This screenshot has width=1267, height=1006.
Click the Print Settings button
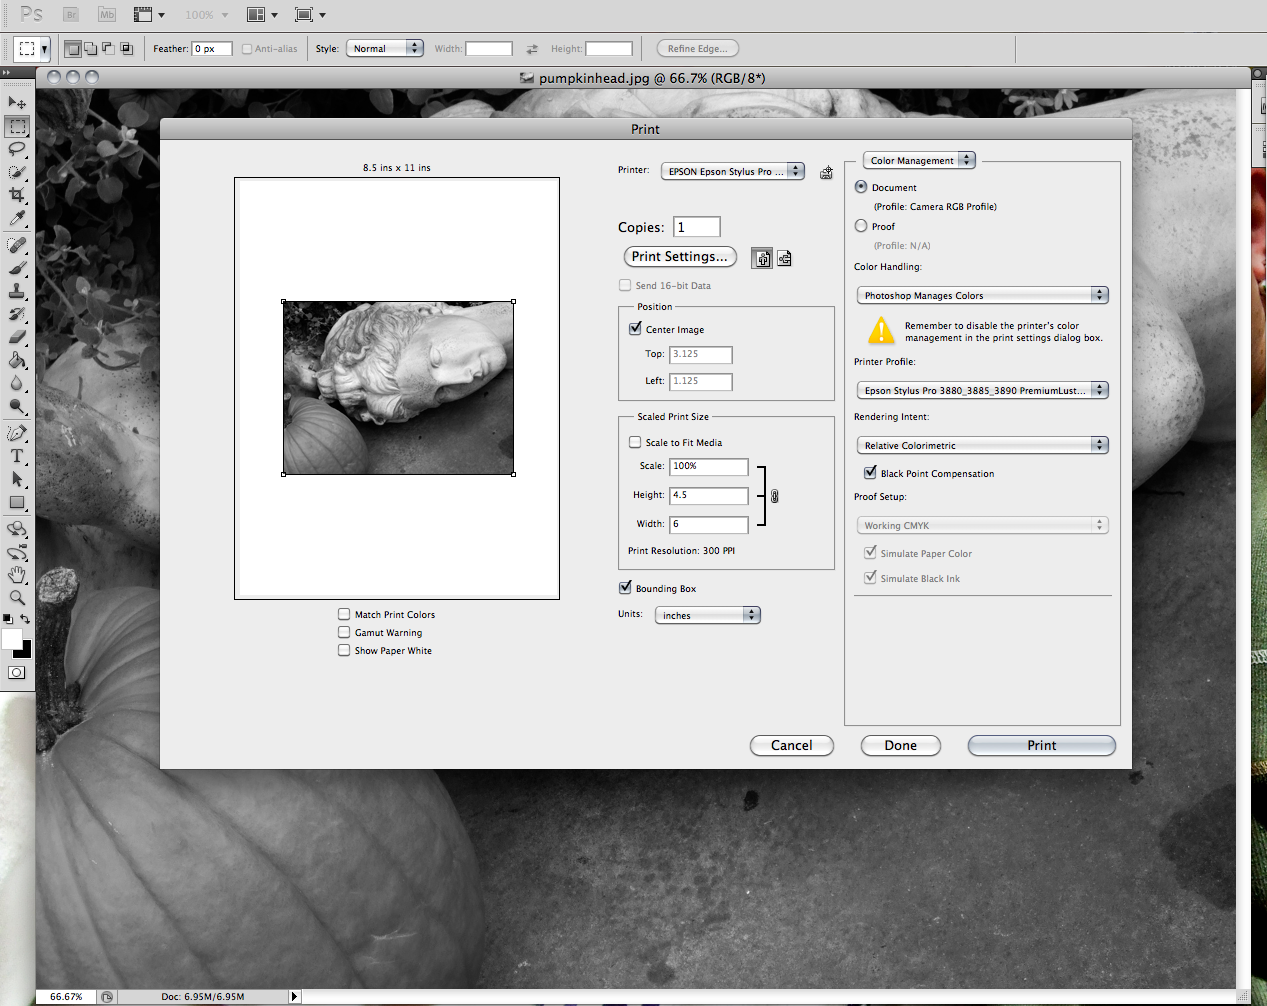pyautogui.click(x=680, y=257)
